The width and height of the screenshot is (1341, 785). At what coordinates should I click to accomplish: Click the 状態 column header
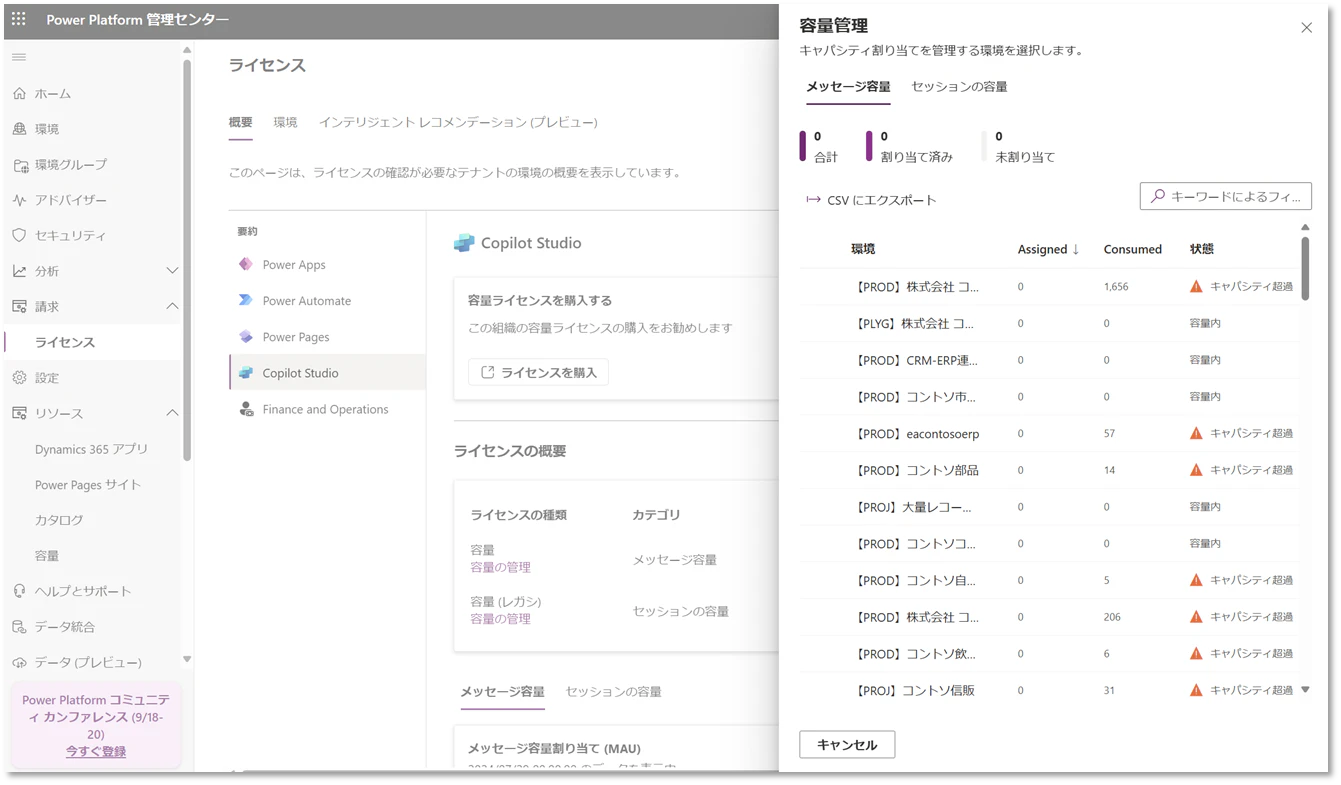(1201, 249)
